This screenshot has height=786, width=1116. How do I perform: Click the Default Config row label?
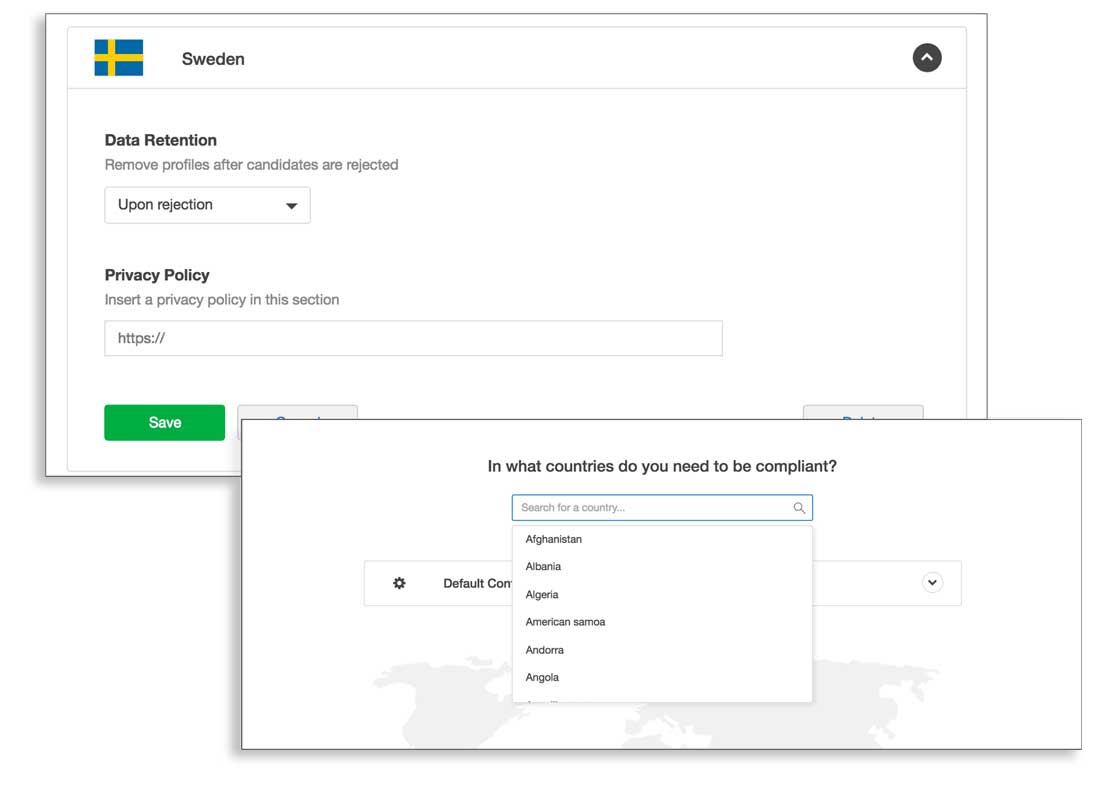coord(477,583)
